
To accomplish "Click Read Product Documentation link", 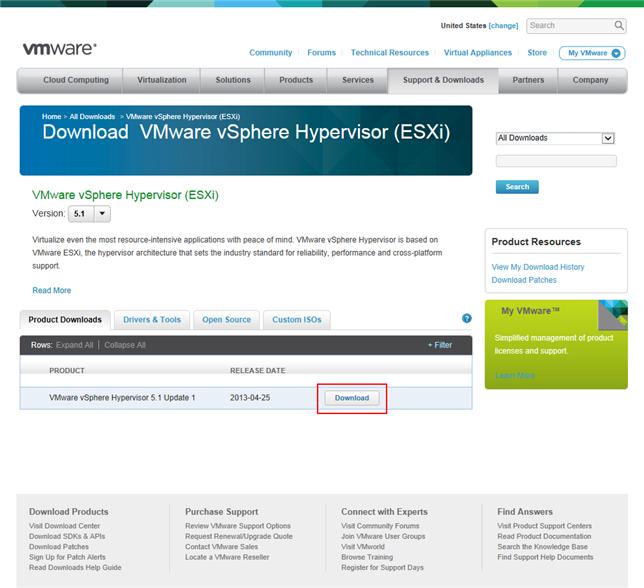I will [544, 536].
